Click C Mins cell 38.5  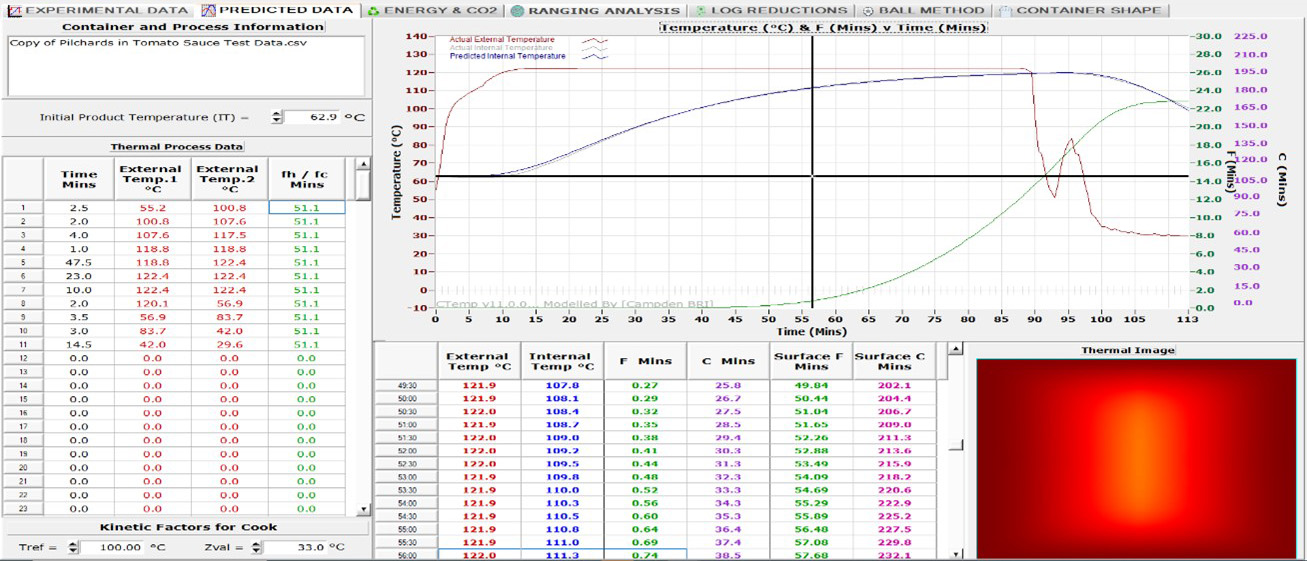tap(729, 555)
